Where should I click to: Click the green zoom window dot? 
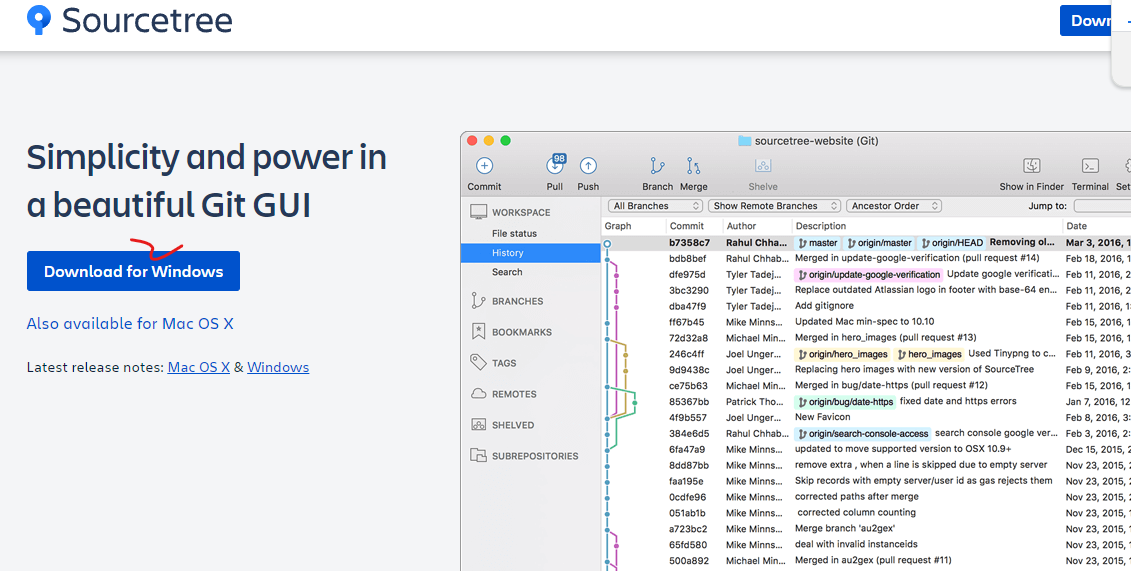(x=506, y=141)
